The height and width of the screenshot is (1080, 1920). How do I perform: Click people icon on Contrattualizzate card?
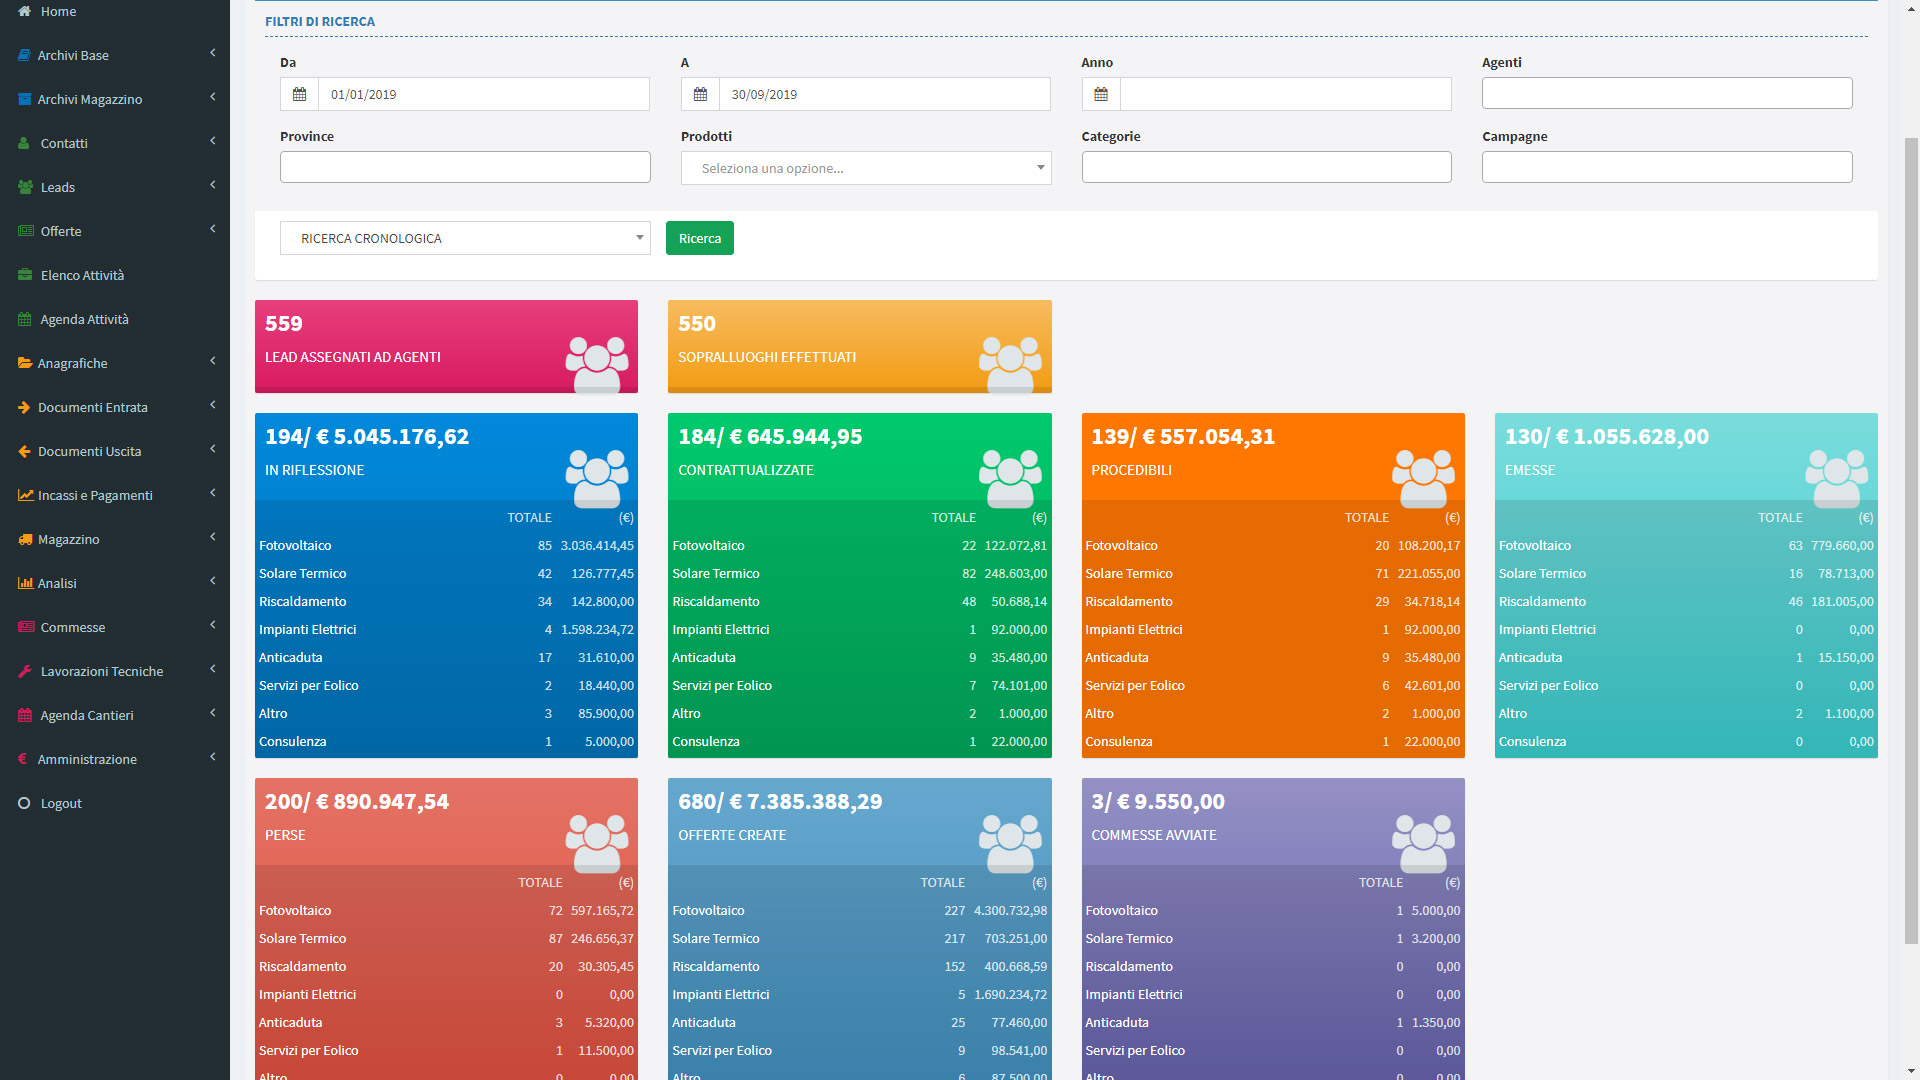pos(1010,478)
